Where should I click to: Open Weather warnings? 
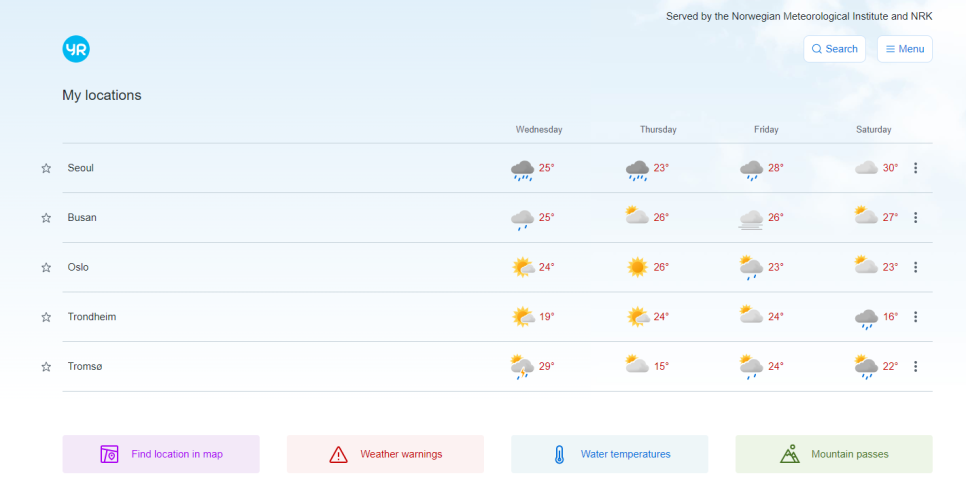point(385,454)
